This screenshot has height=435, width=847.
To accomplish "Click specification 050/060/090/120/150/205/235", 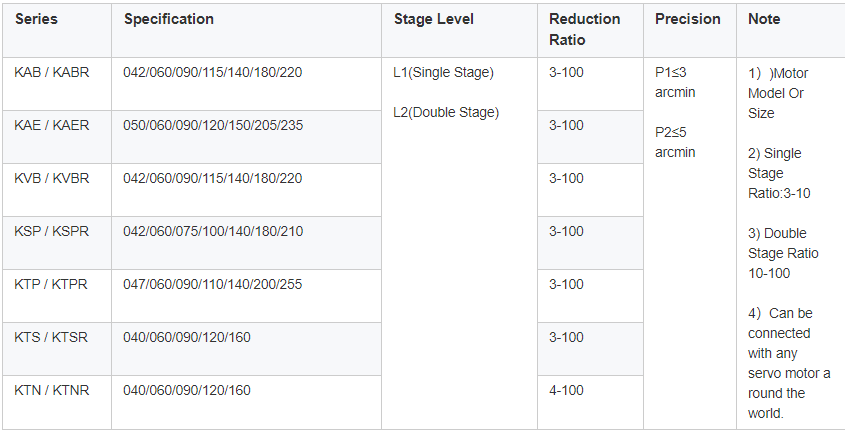I will (x=213, y=125).
